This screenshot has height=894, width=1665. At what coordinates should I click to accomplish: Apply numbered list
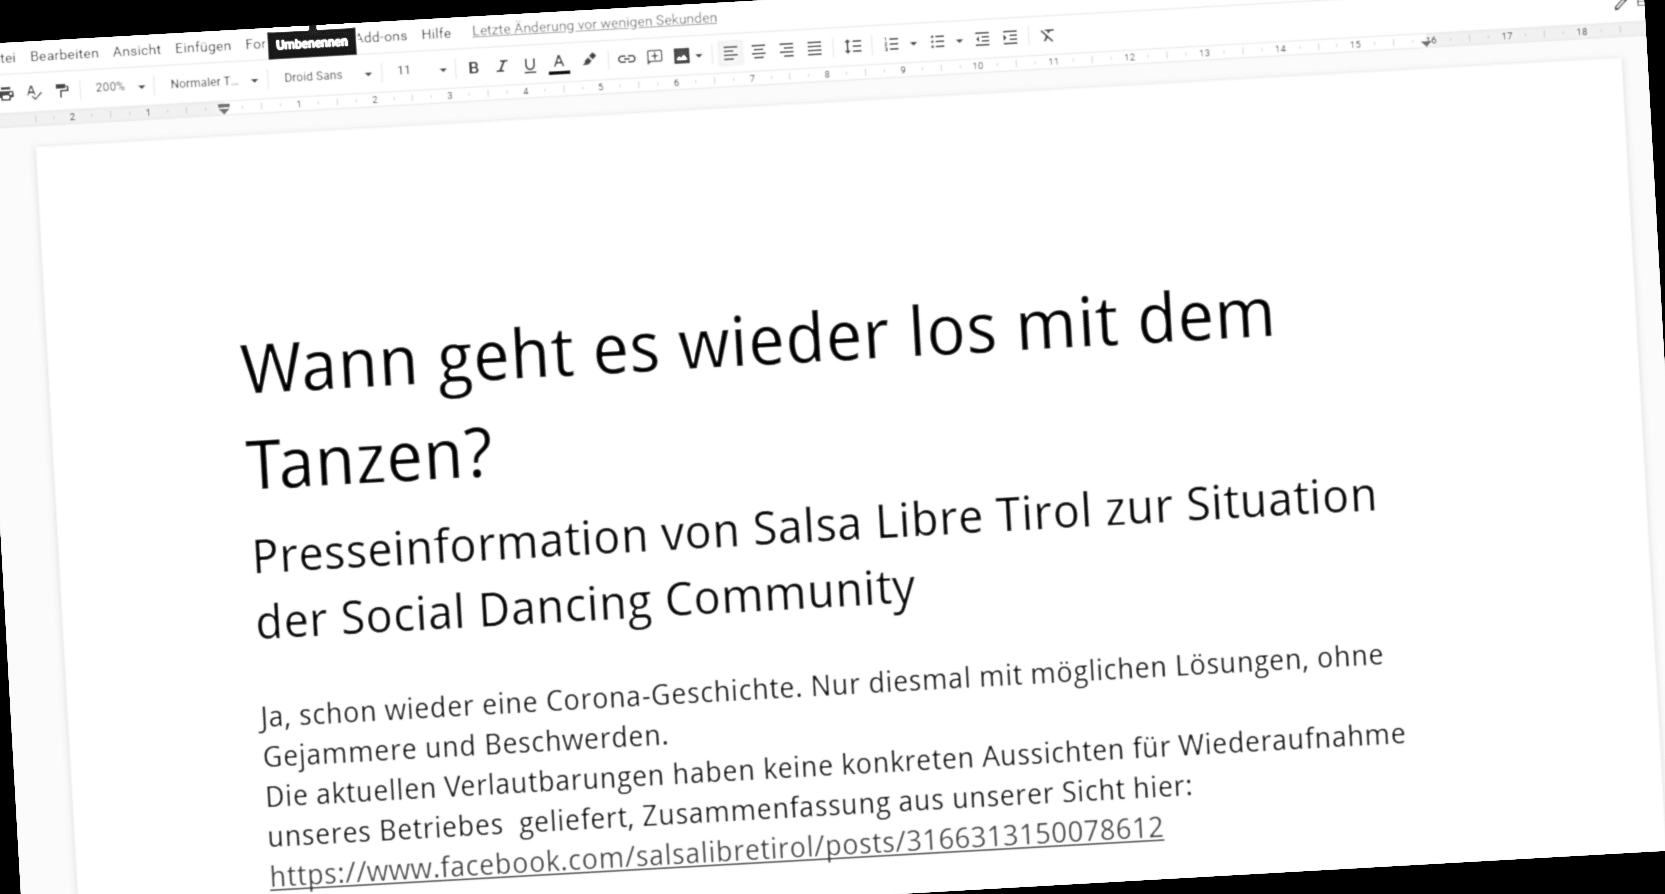(891, 44)
